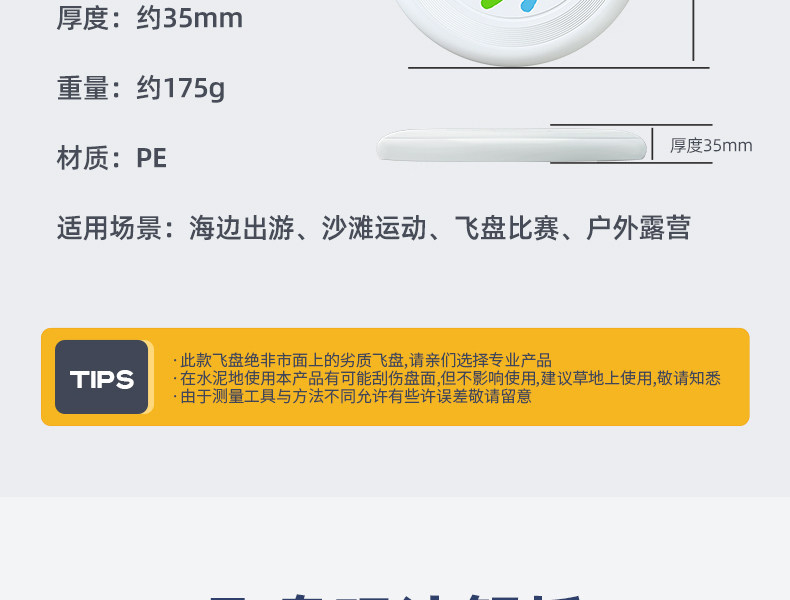Click the partially visible blue heading at bottom
Image resolution: width=790 pixels, height=600 pixels.
396,595
